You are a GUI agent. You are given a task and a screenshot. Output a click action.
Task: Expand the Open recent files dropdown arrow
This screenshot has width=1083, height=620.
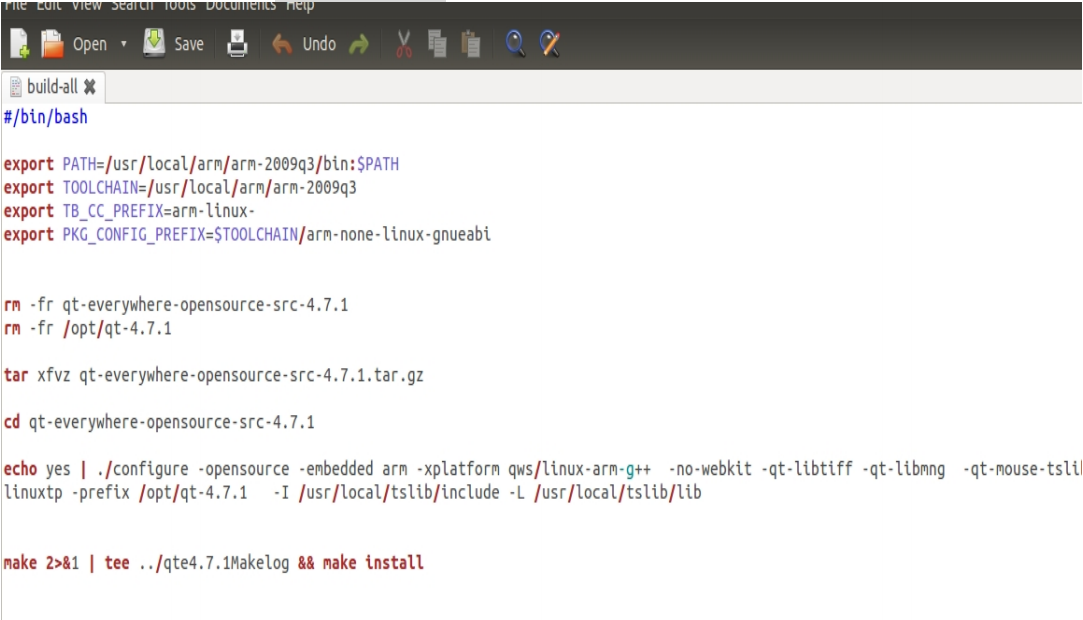click(124, 44)
